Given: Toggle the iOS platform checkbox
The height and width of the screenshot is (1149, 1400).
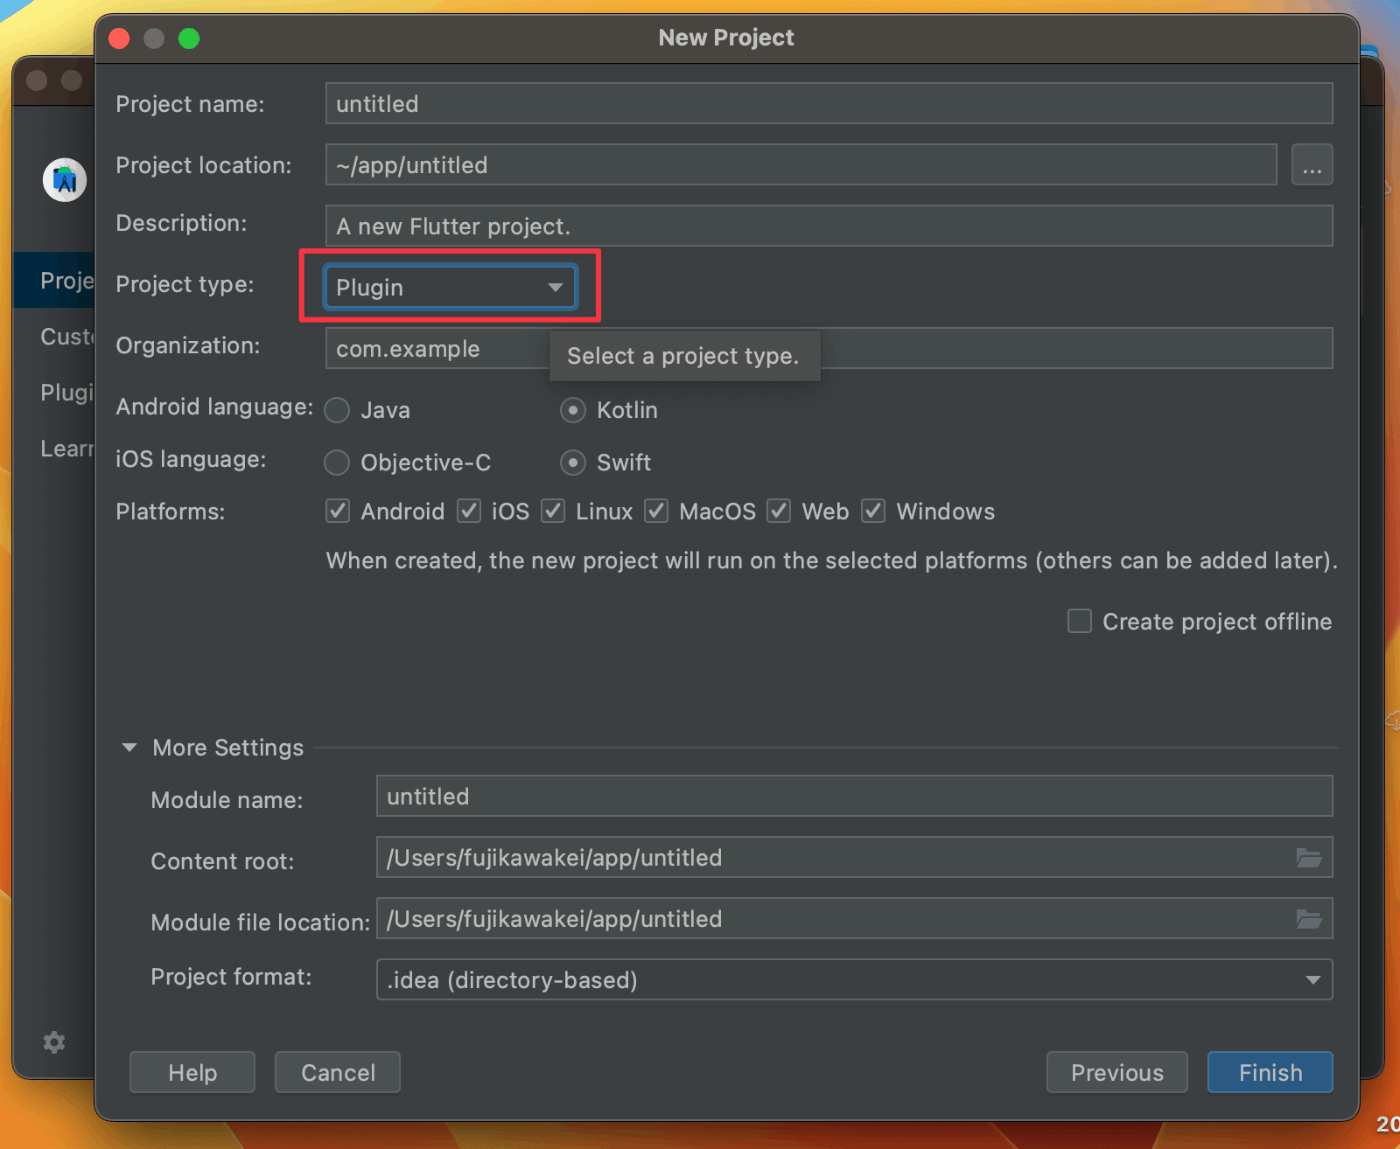Looking at the screenshot, I should point(469,511).
